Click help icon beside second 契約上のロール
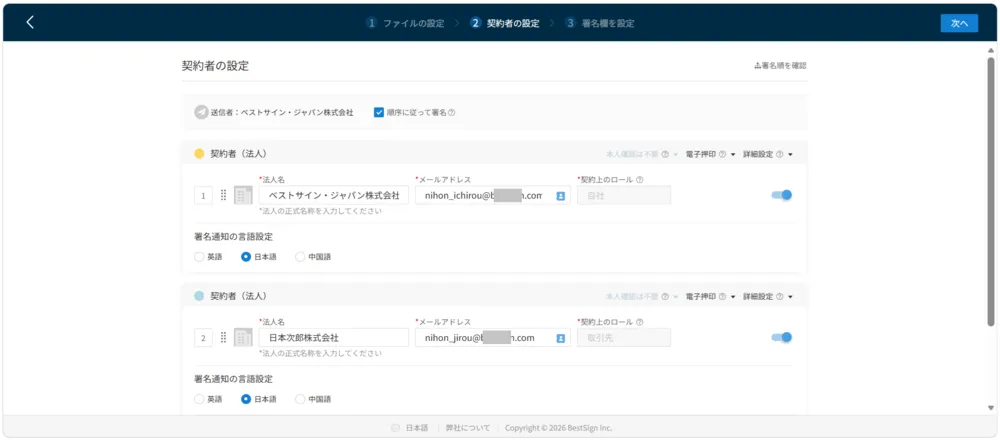This screenshot has height=440, width=1000. [640, 322]
